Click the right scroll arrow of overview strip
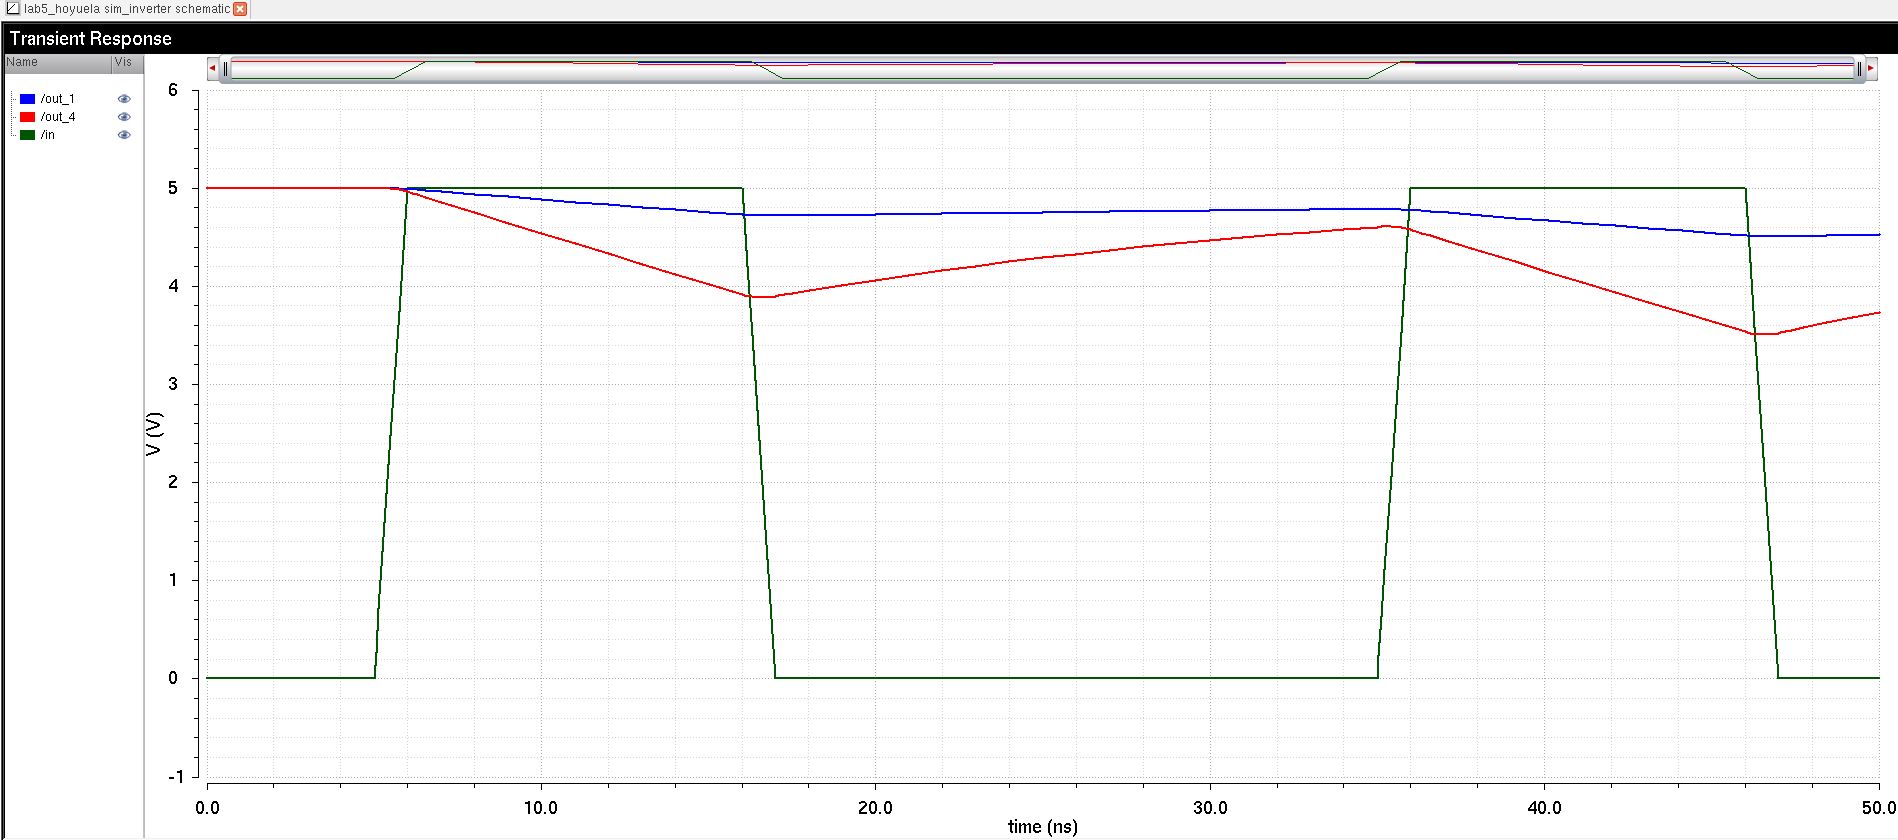The width and height of the screenshot is (1898, 840). (1871, 68)
